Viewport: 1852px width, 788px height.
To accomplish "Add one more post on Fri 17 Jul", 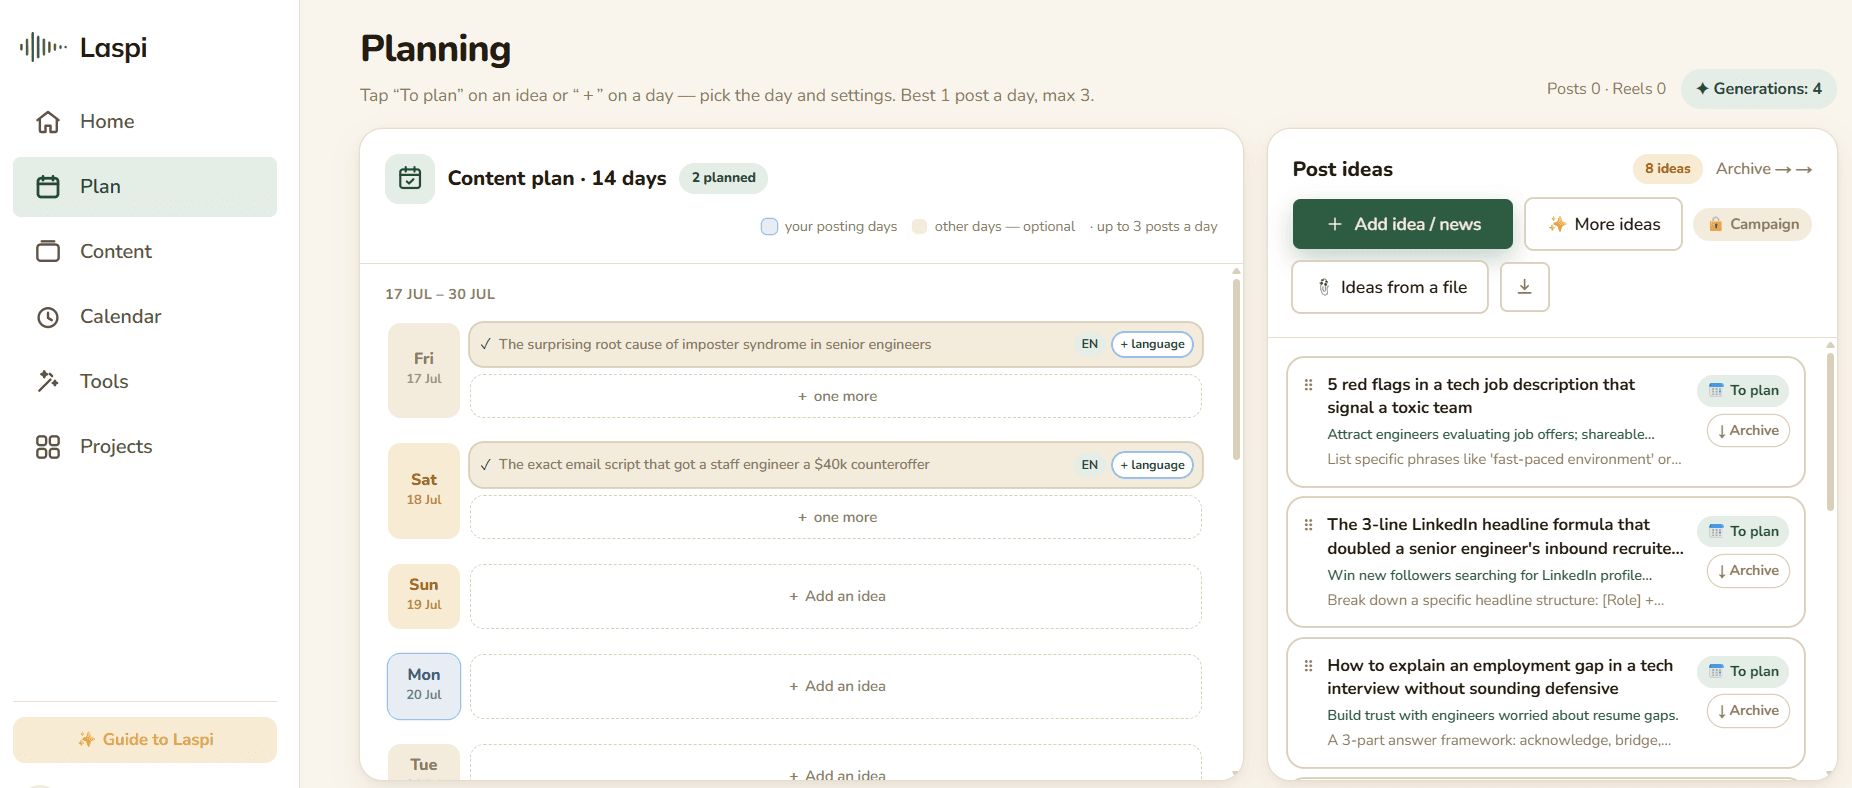I will pos(836,397).
